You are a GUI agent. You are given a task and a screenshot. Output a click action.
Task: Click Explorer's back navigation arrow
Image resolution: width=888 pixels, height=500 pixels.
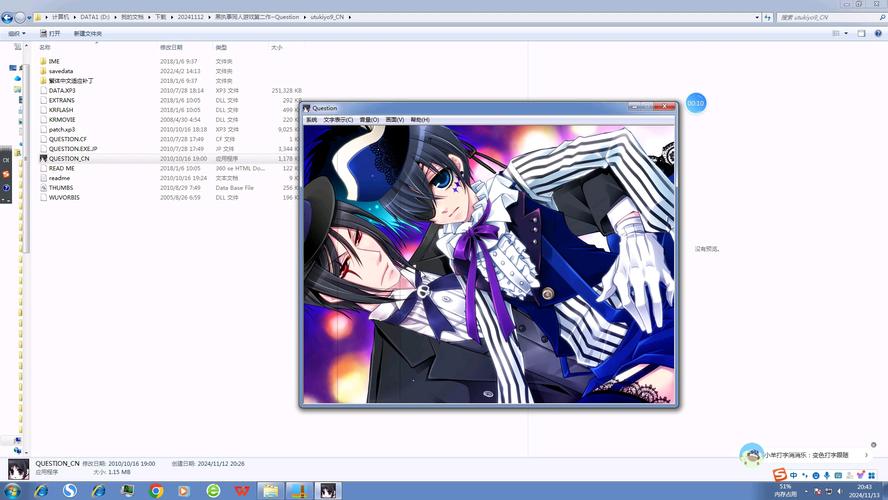pos(7,18)
